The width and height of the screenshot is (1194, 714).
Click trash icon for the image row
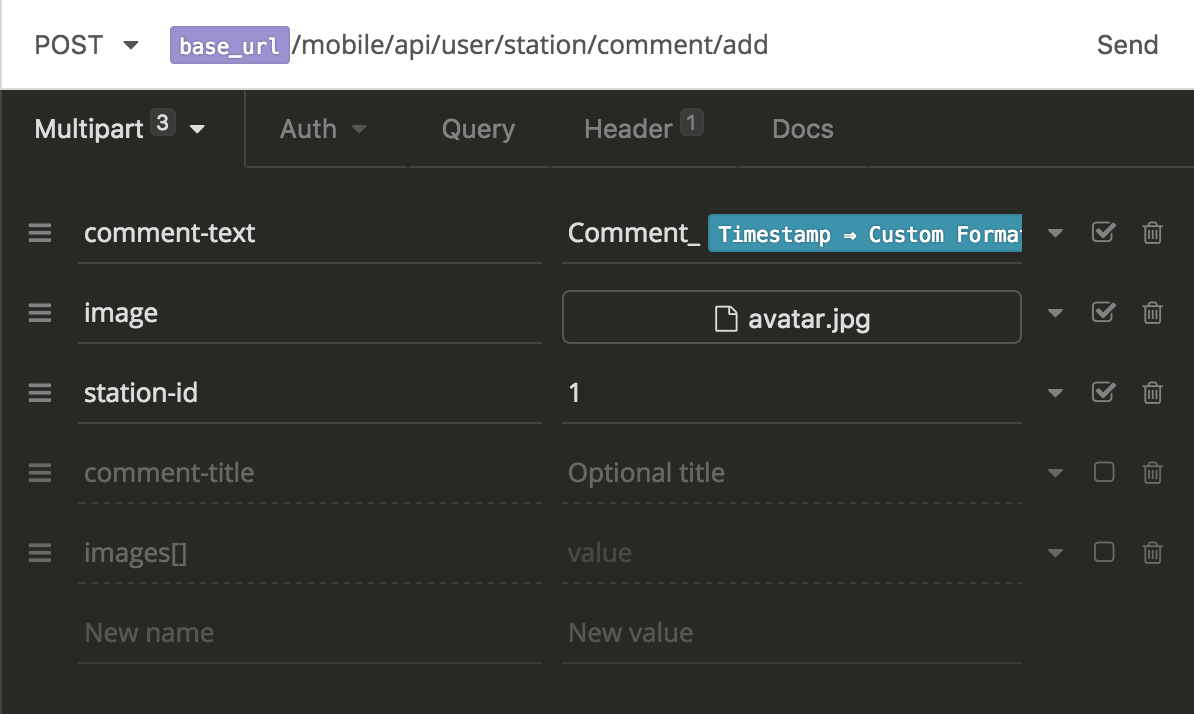click(x=1152, y=313)
